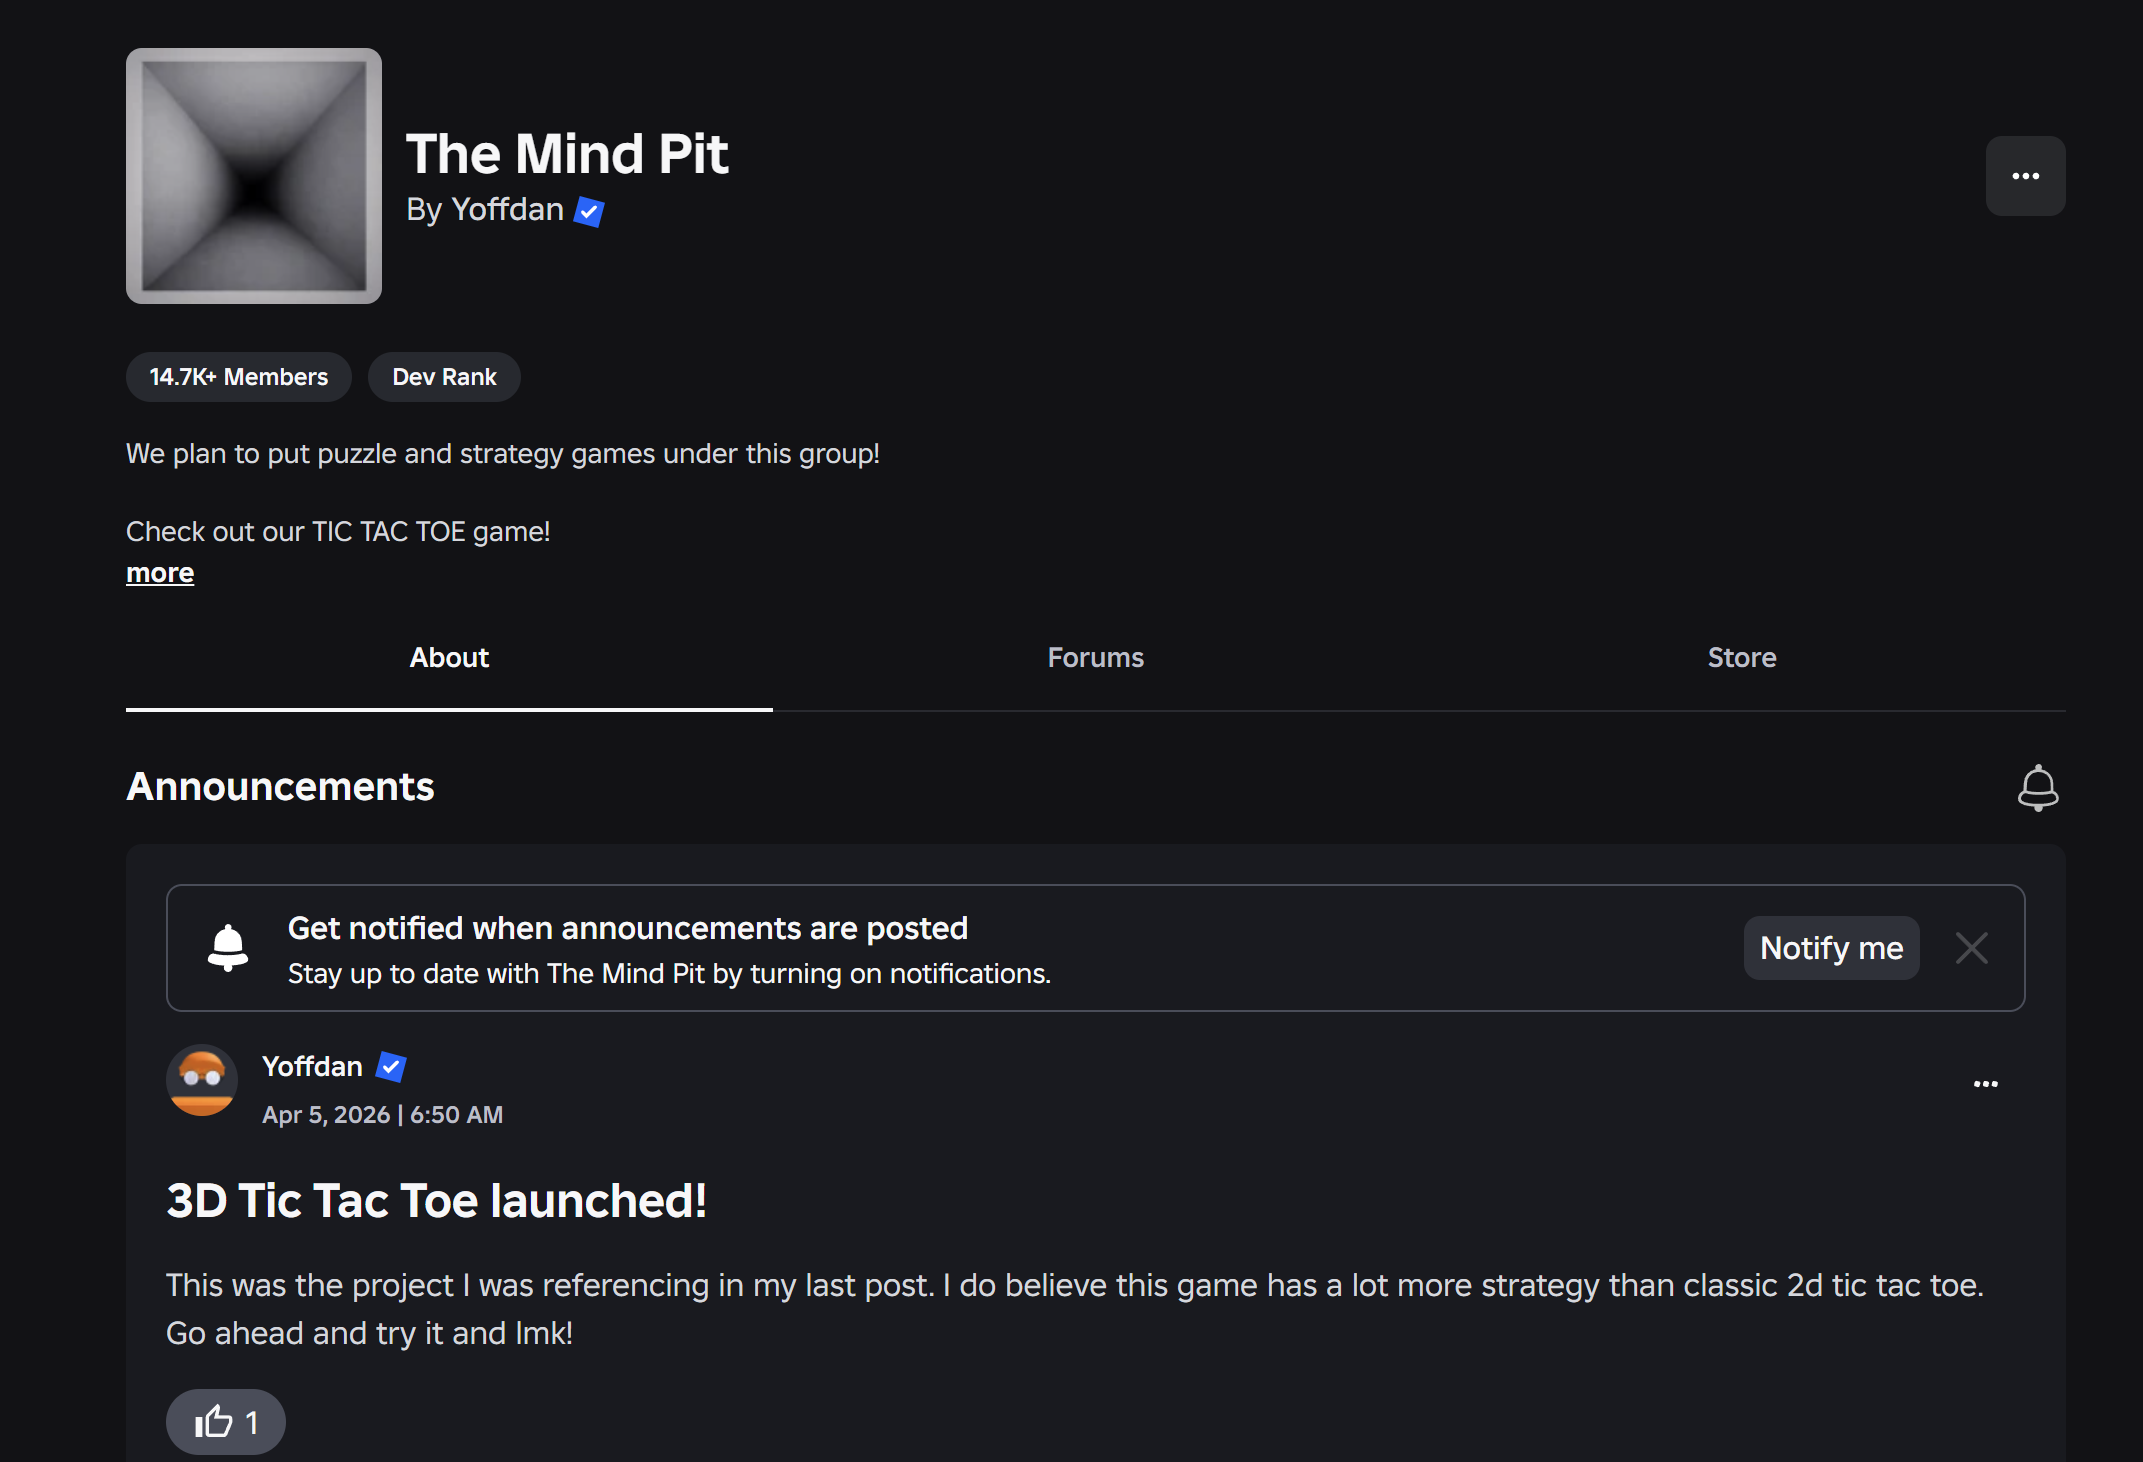
Task: Click the group title The Mind Pit
Action: 567,153
